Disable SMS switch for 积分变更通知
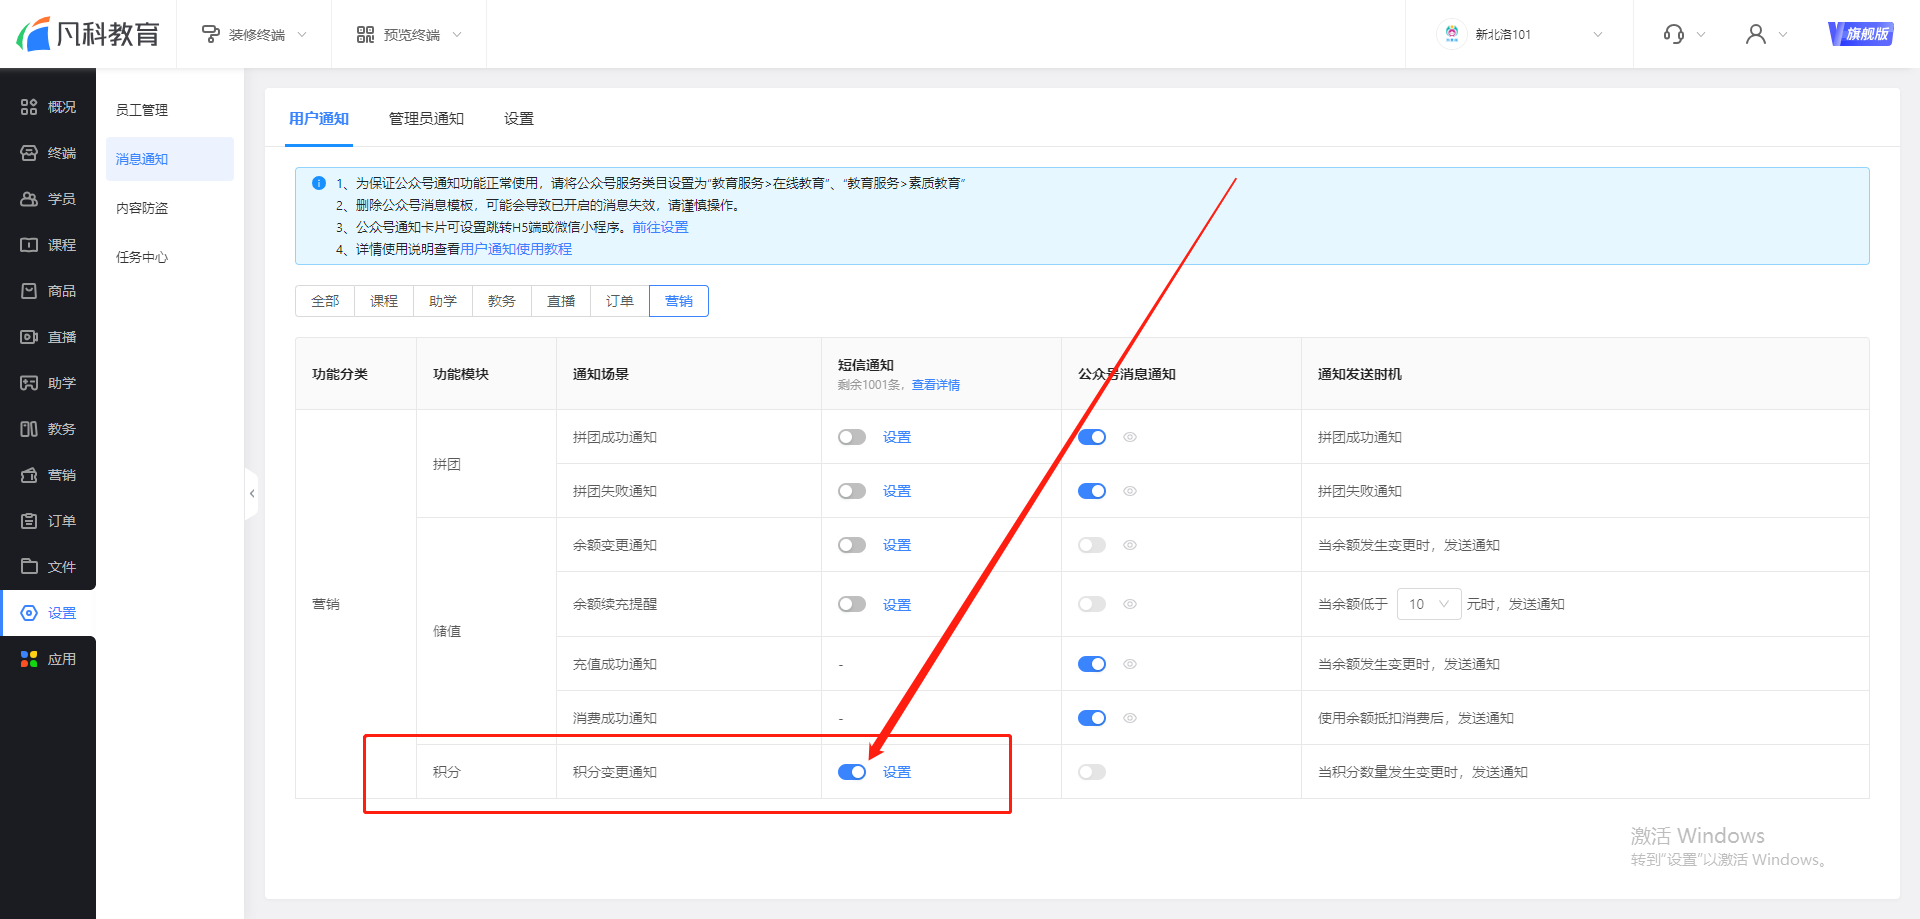Screen dimensions: 1920x919 [852, 772]
